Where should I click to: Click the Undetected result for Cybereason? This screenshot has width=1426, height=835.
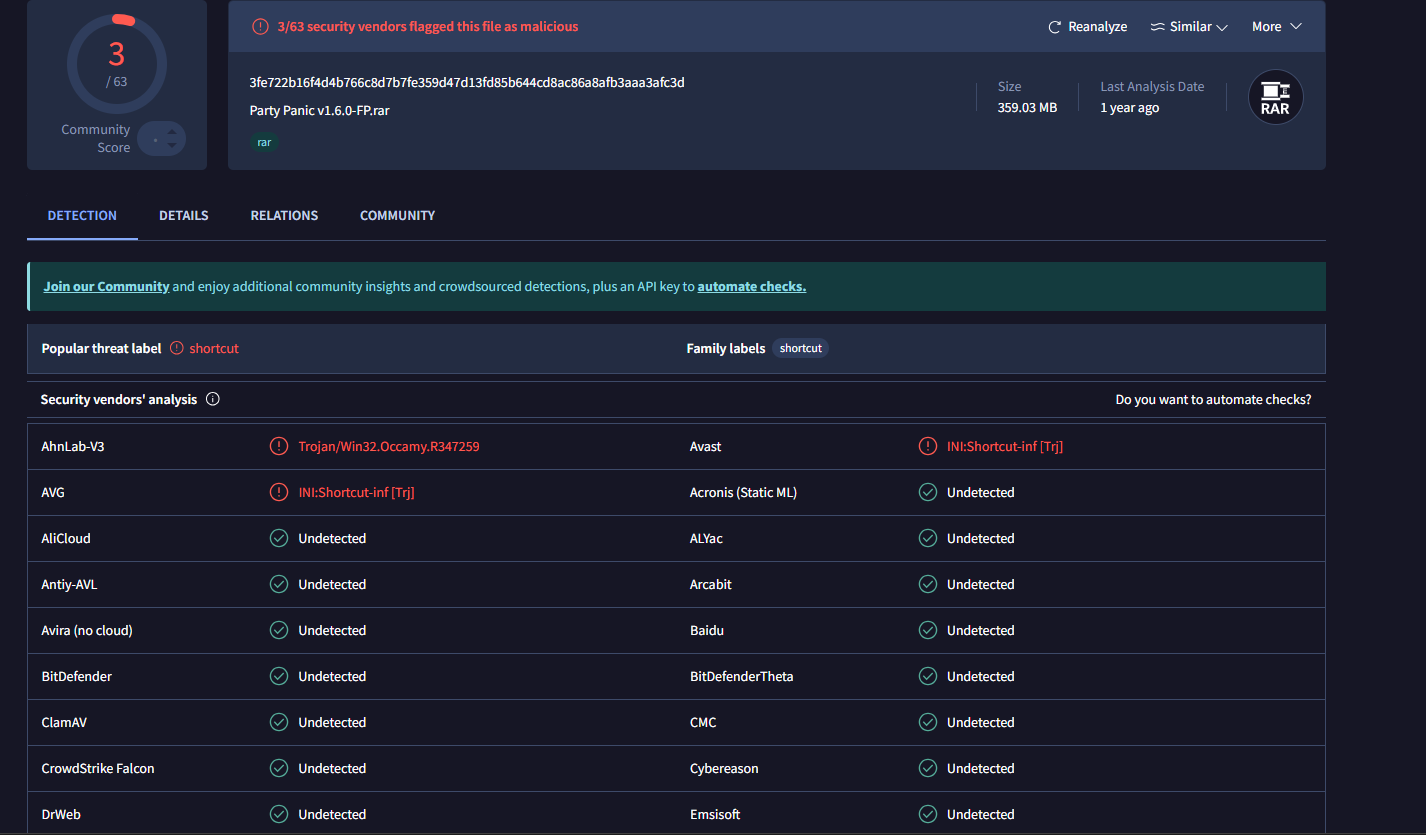pyautogui.click(x=981, y=768)
